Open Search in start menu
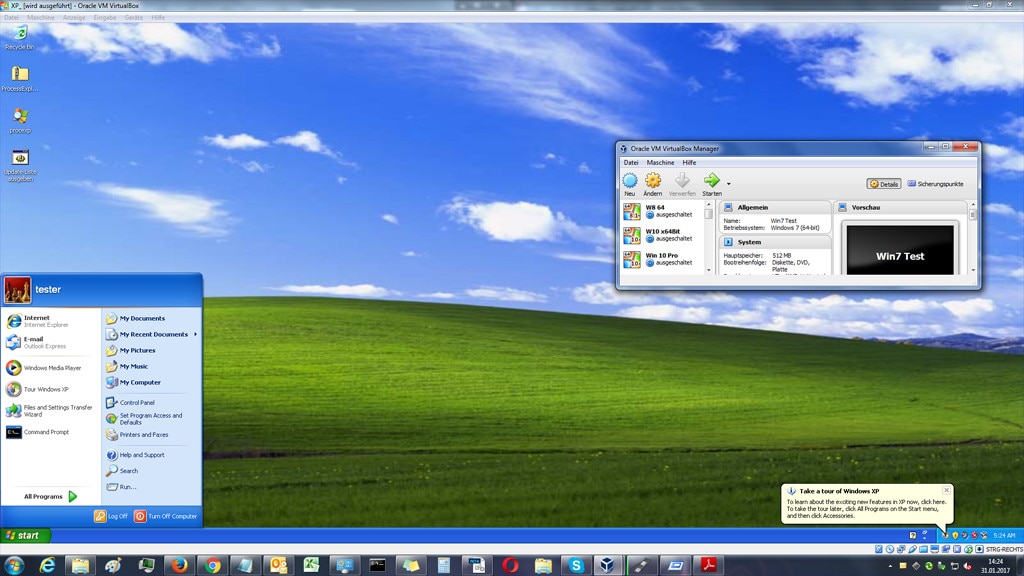This screenshot has height=576, width=1024. [x=152, y=471]
